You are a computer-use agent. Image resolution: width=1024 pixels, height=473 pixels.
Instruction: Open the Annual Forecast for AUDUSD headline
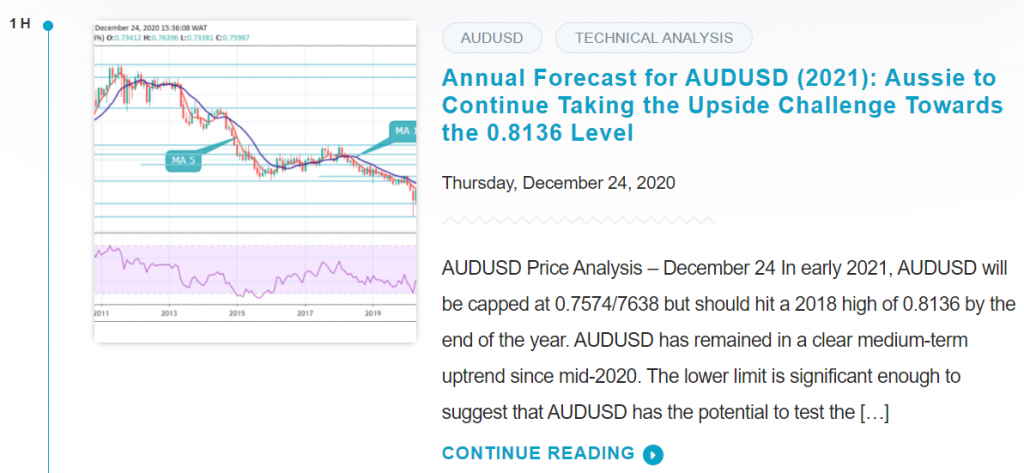721,105
